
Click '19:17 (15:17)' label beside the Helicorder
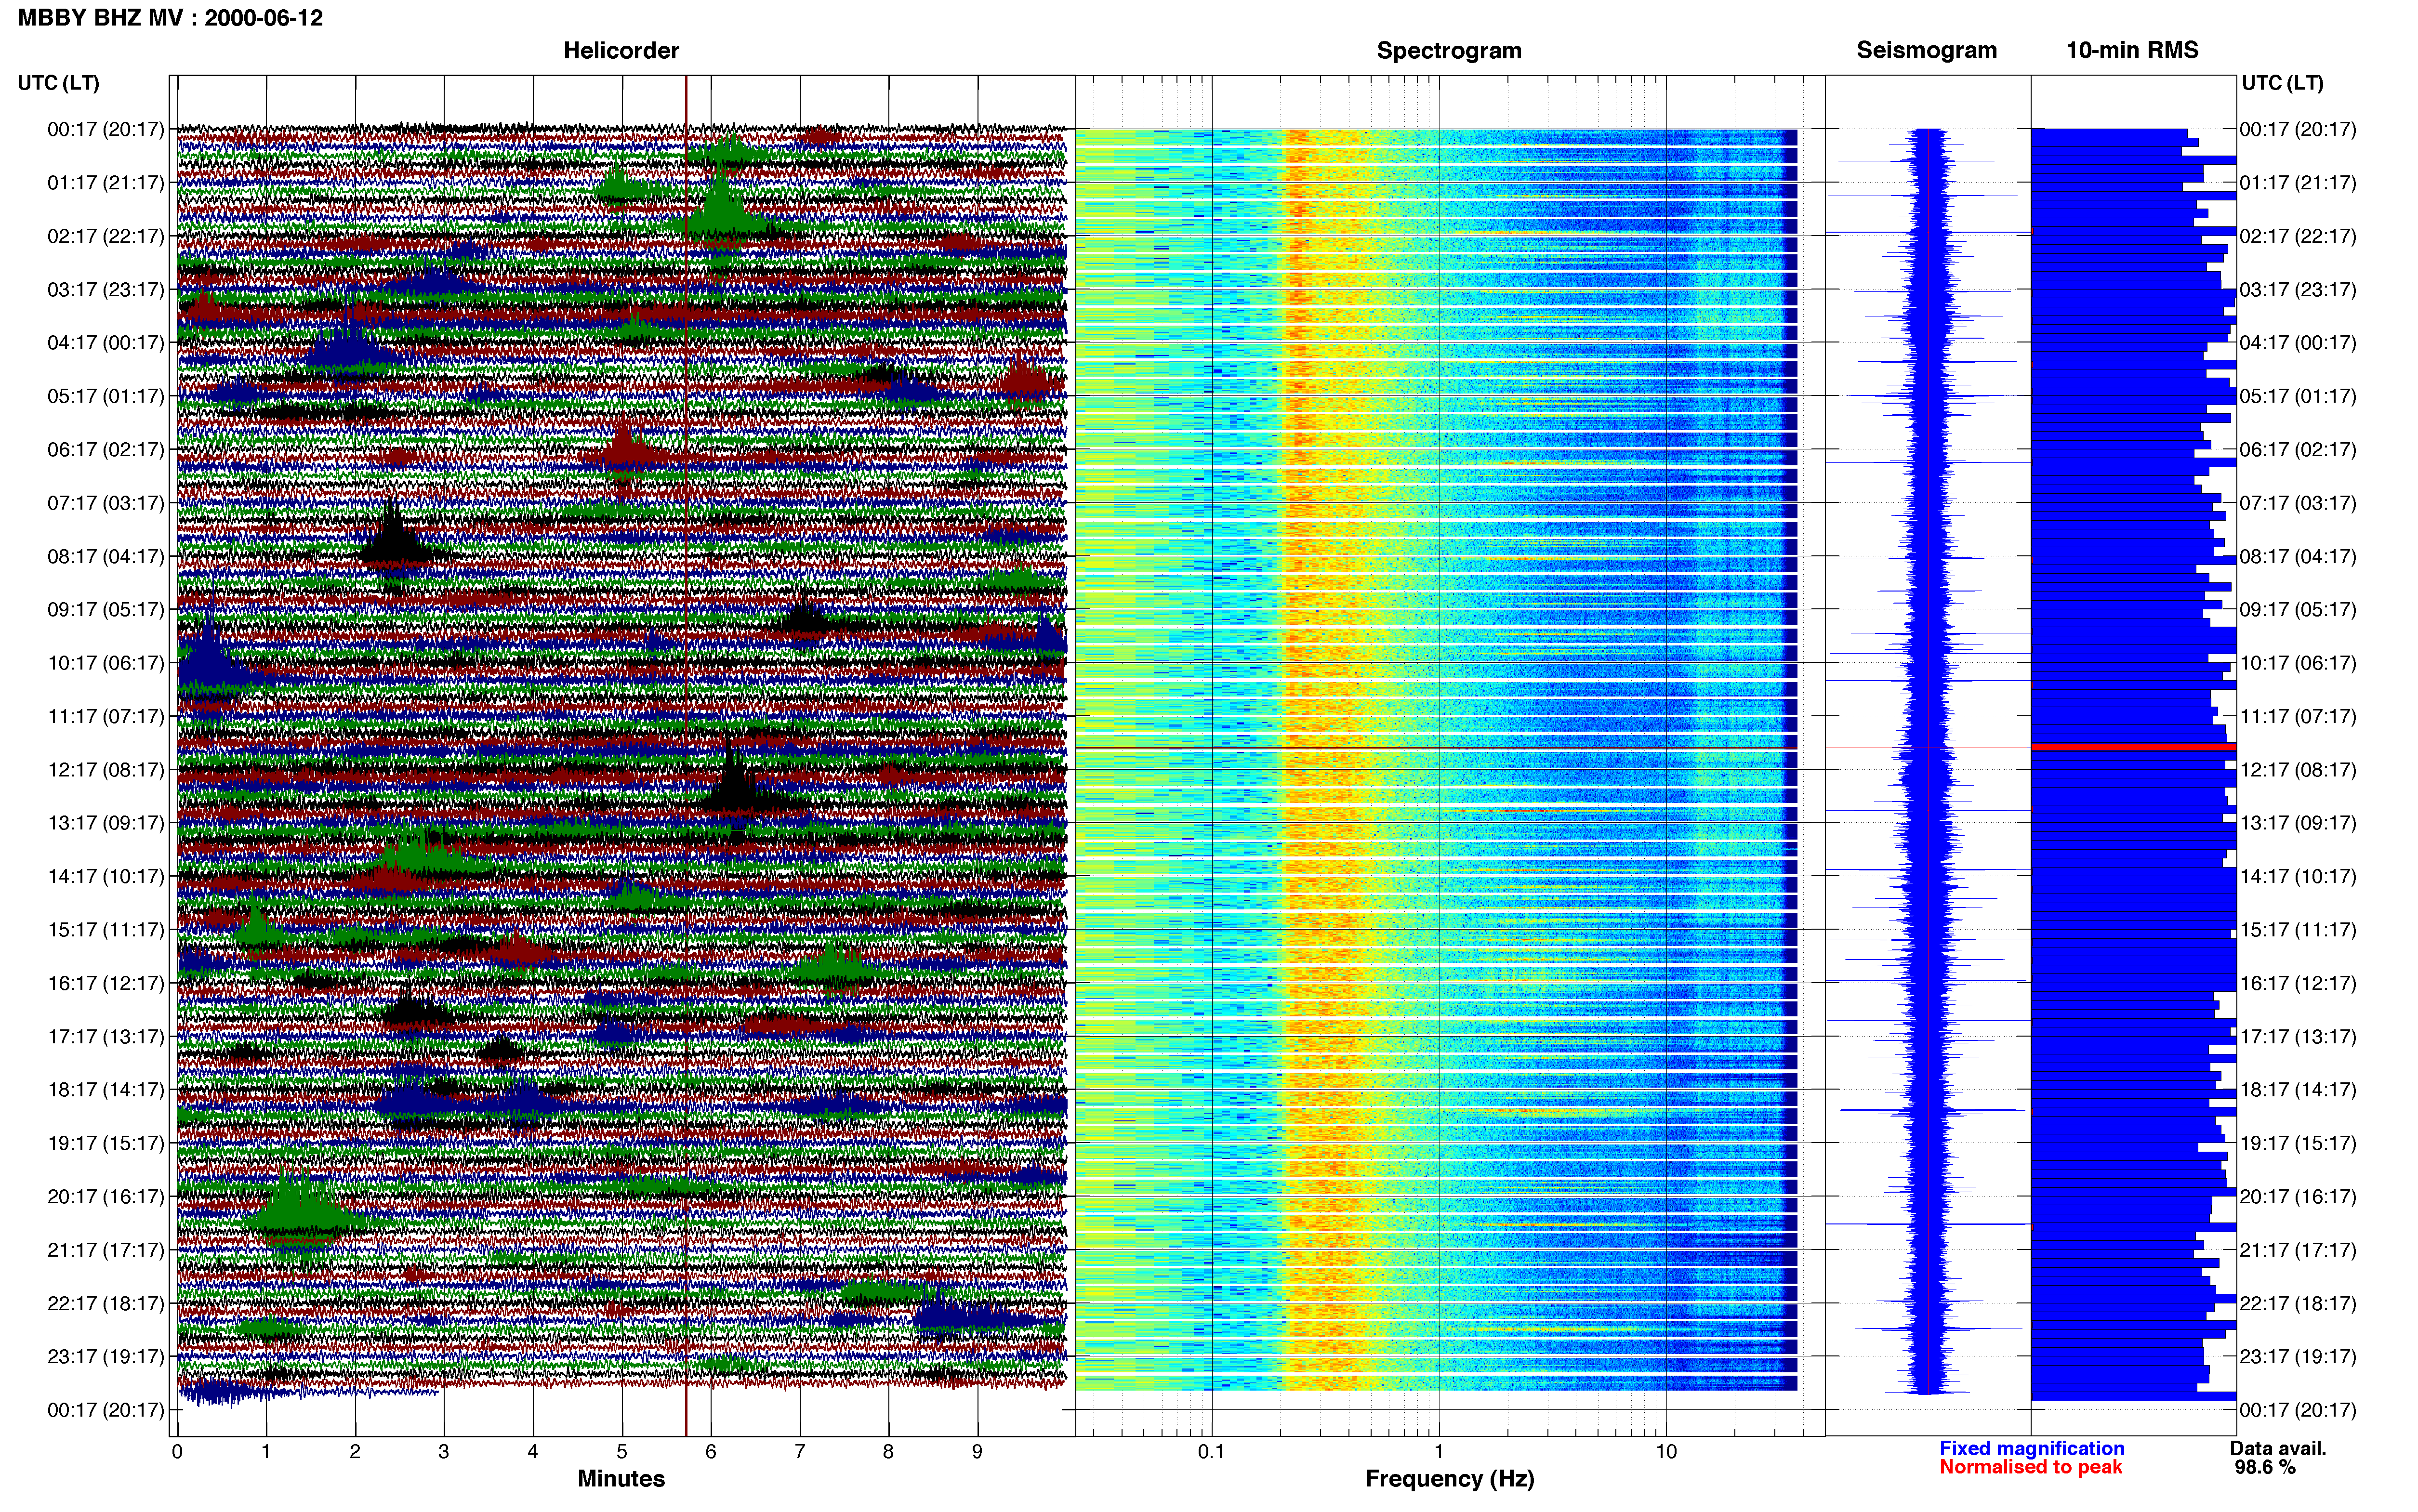pyautogui.click(x=106, y=1143)
